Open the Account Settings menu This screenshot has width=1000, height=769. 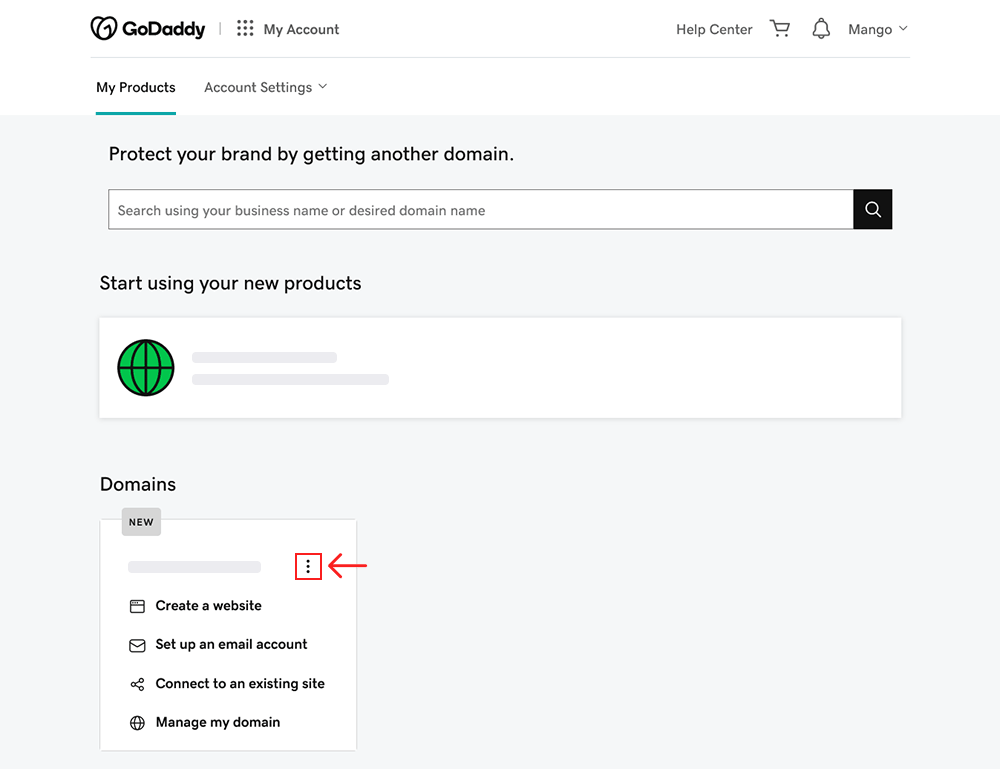[x=265, y=87]
